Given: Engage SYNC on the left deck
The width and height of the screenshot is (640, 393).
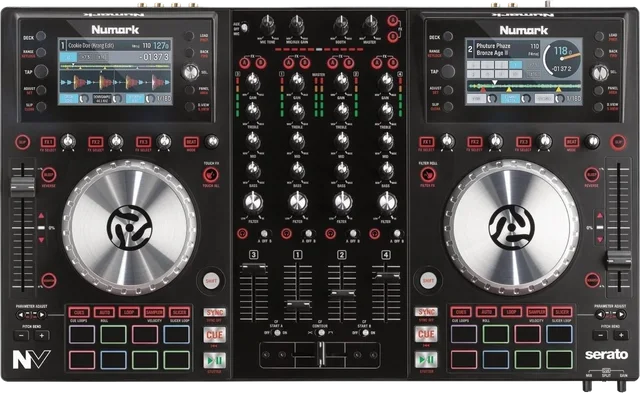Looking at the screenshot, I should (214, 313).
